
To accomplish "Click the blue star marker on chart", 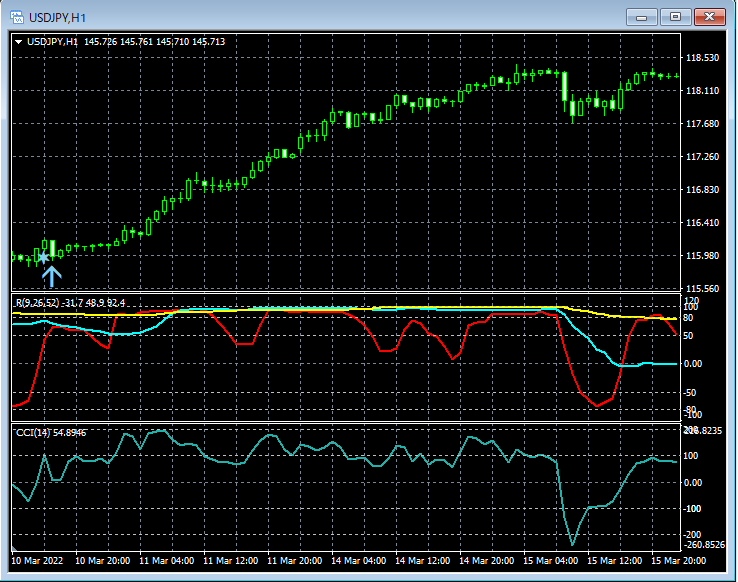I will pyautogui.click(x=43, y=258).
